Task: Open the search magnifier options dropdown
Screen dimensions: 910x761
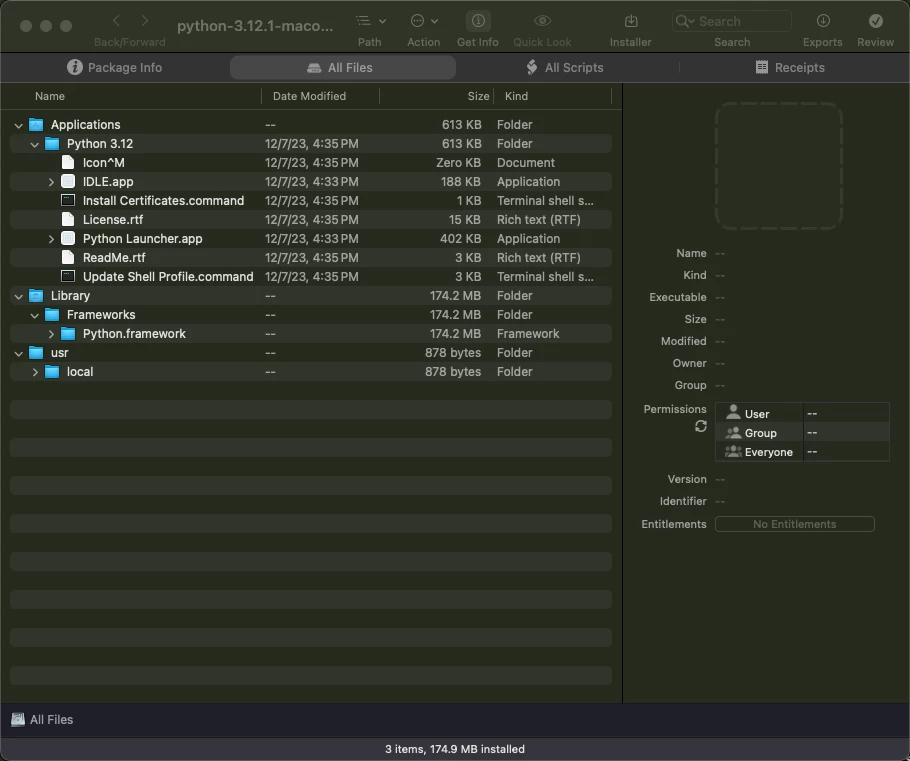Action: pos(685,21)
